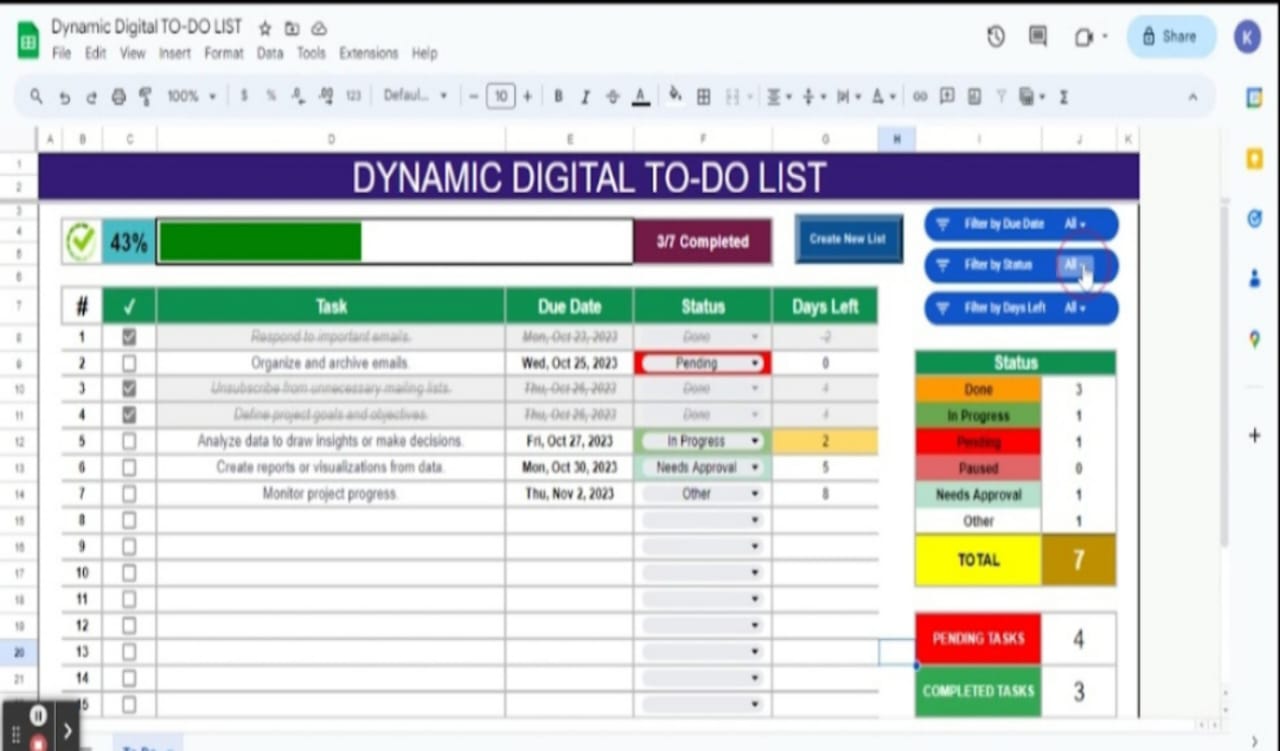
Task: Uncheck task 3 Unsubscribe from mailing lists
Action: pos(129,388)
